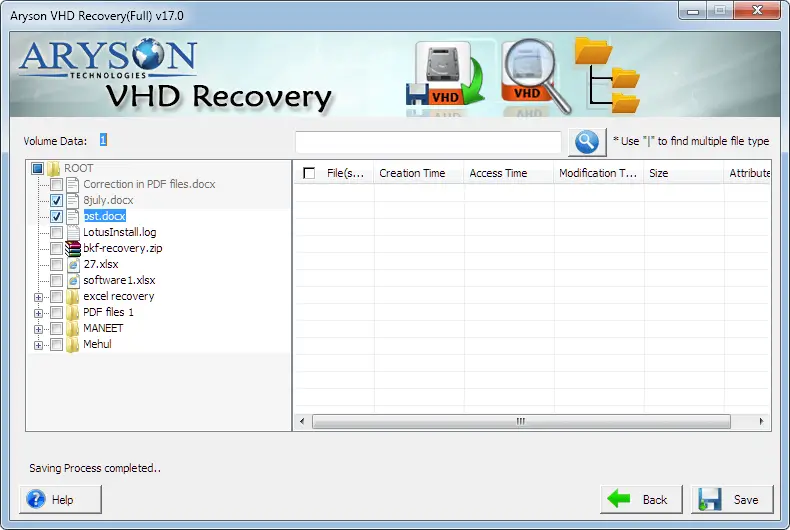Go back with the Back button
The image size is (790, 530).
tap(641, 499)
